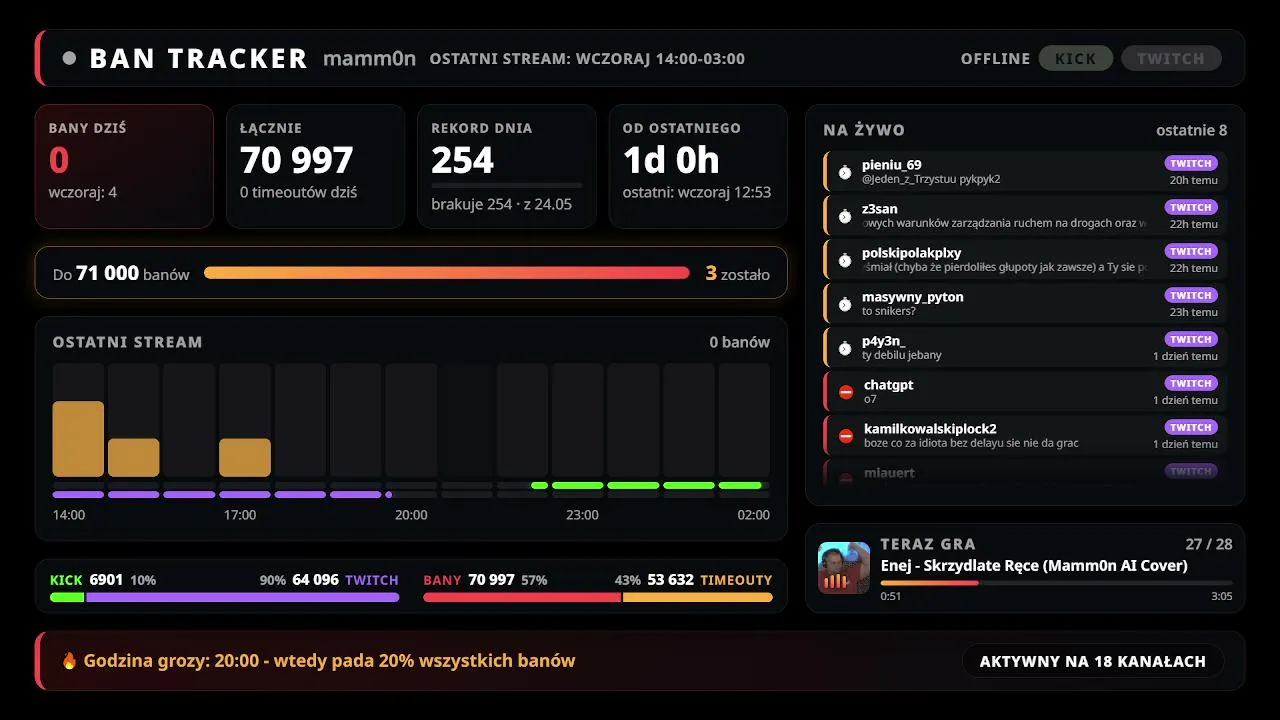Click the message 'to snikers?'
This screenshot has height=720, width=1280.
tap(889, 311)
